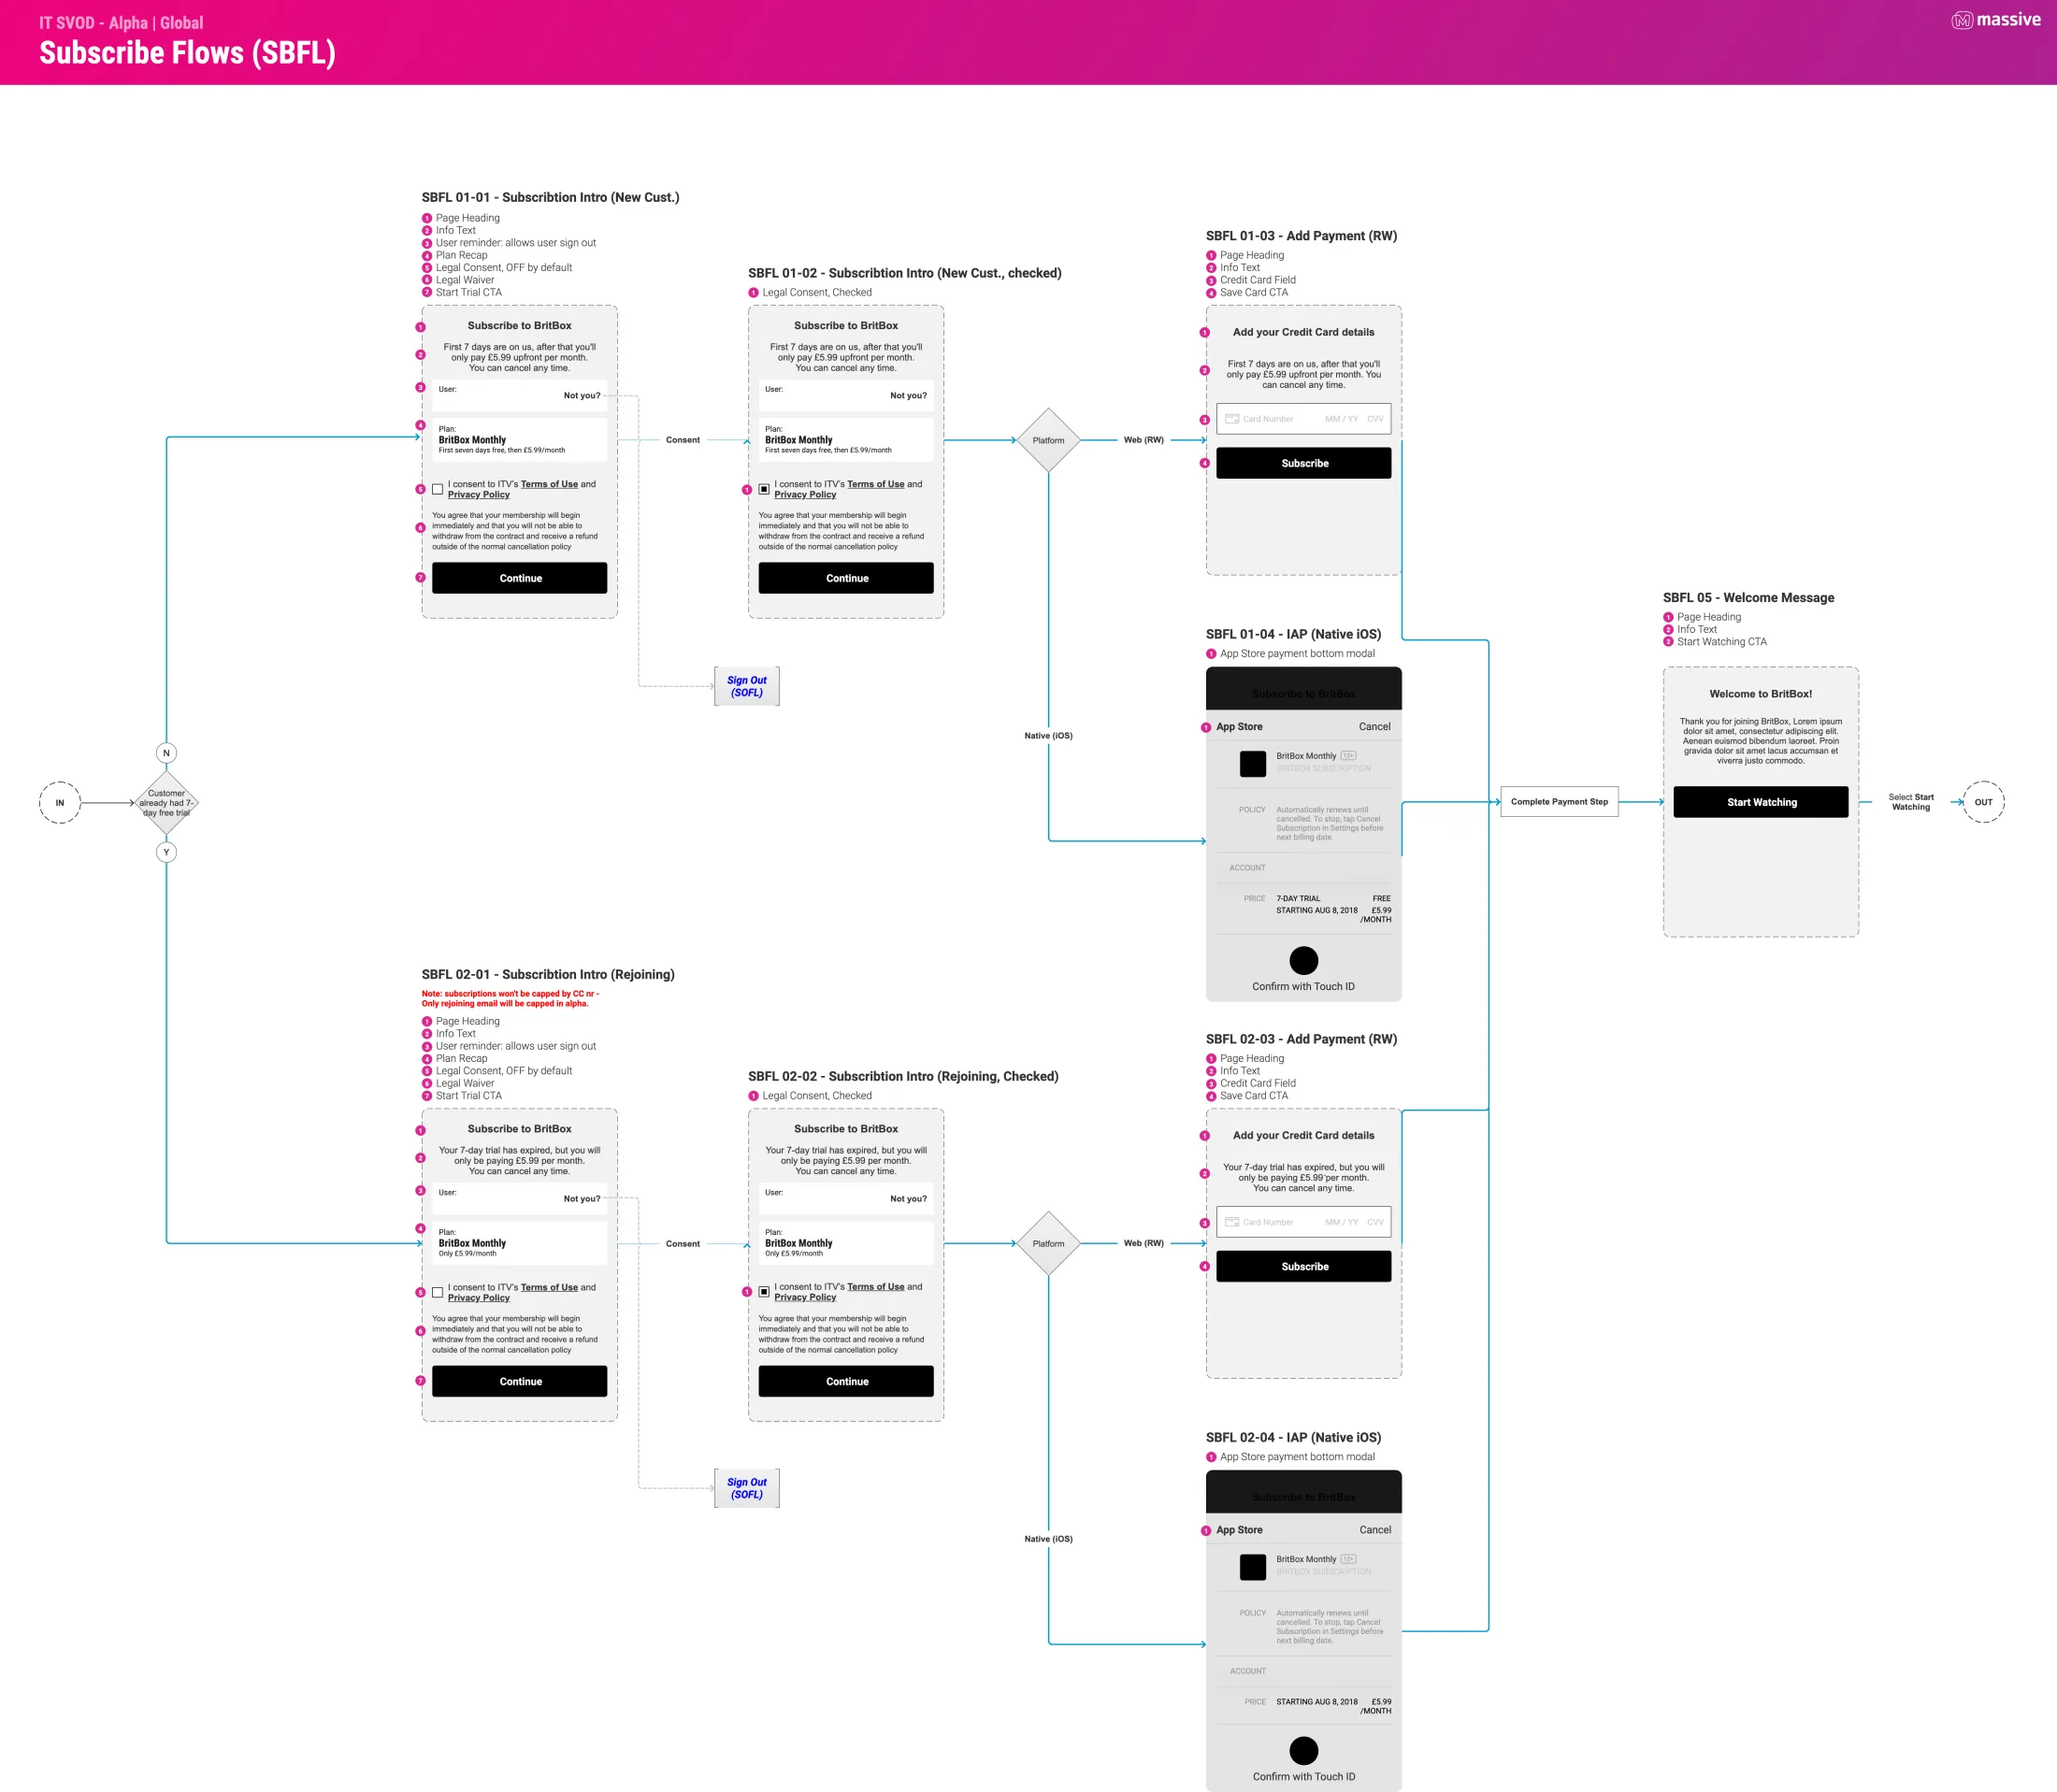Click 'IT SVOD - Alpha | Global' header text
This screenshot has height=1792, width=2057.
(121, 22)
